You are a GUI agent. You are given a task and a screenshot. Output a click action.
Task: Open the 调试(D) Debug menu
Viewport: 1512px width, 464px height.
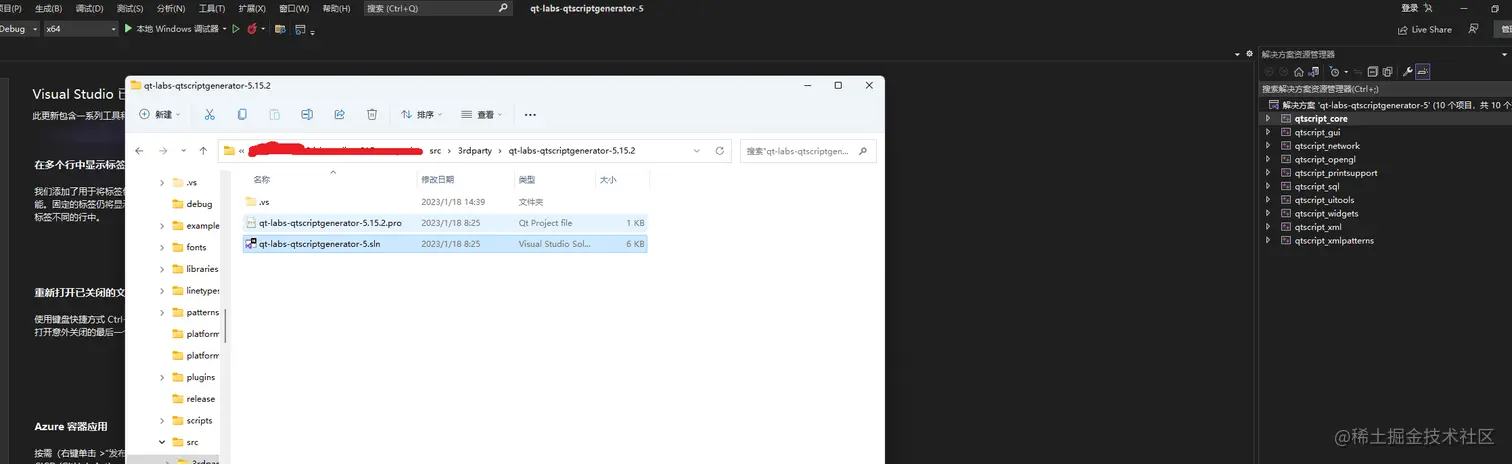pyautogui.click(x=89, y=8)
